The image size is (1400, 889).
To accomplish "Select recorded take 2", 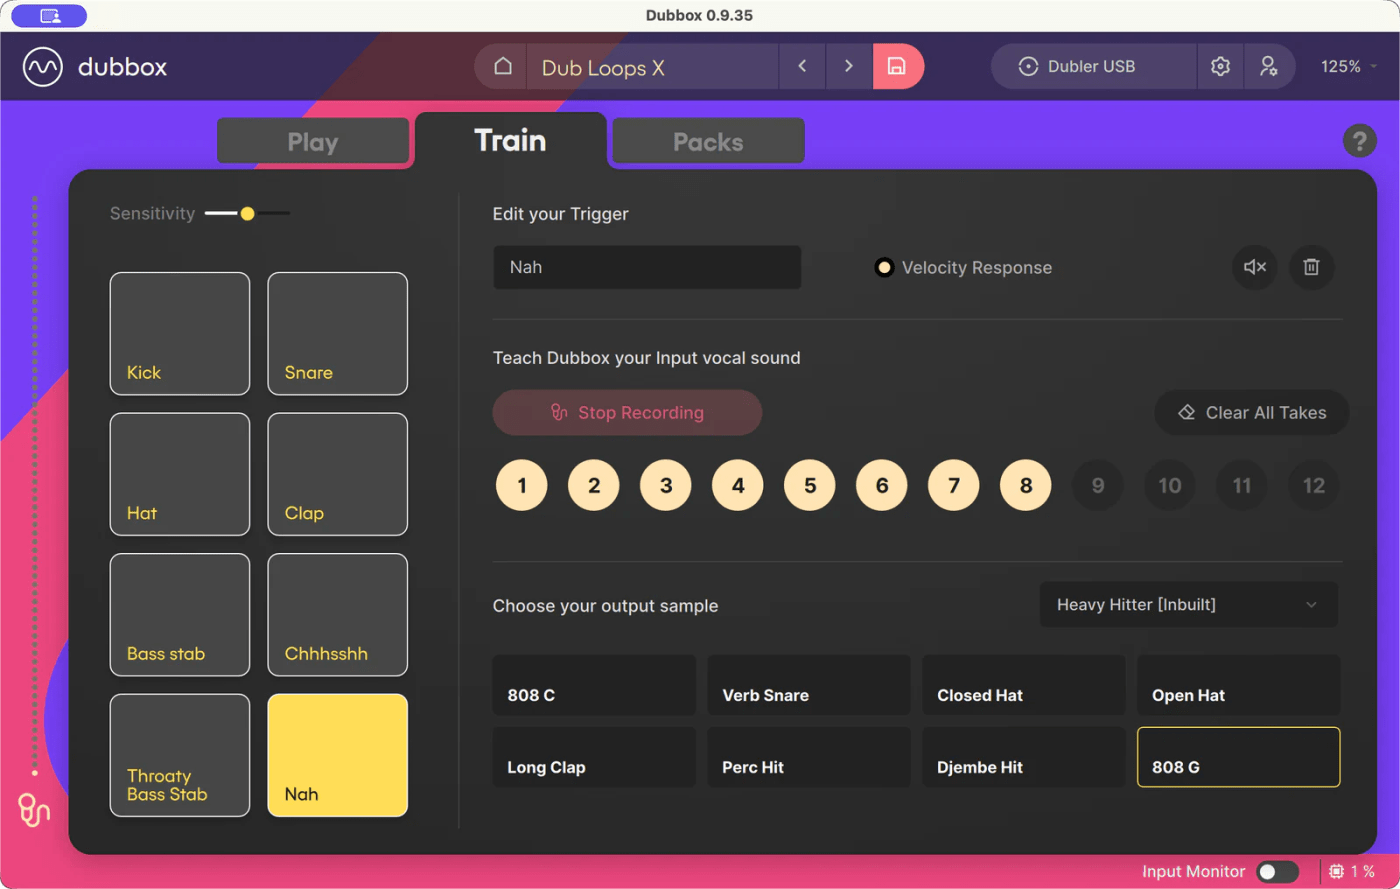I will 594,485.
